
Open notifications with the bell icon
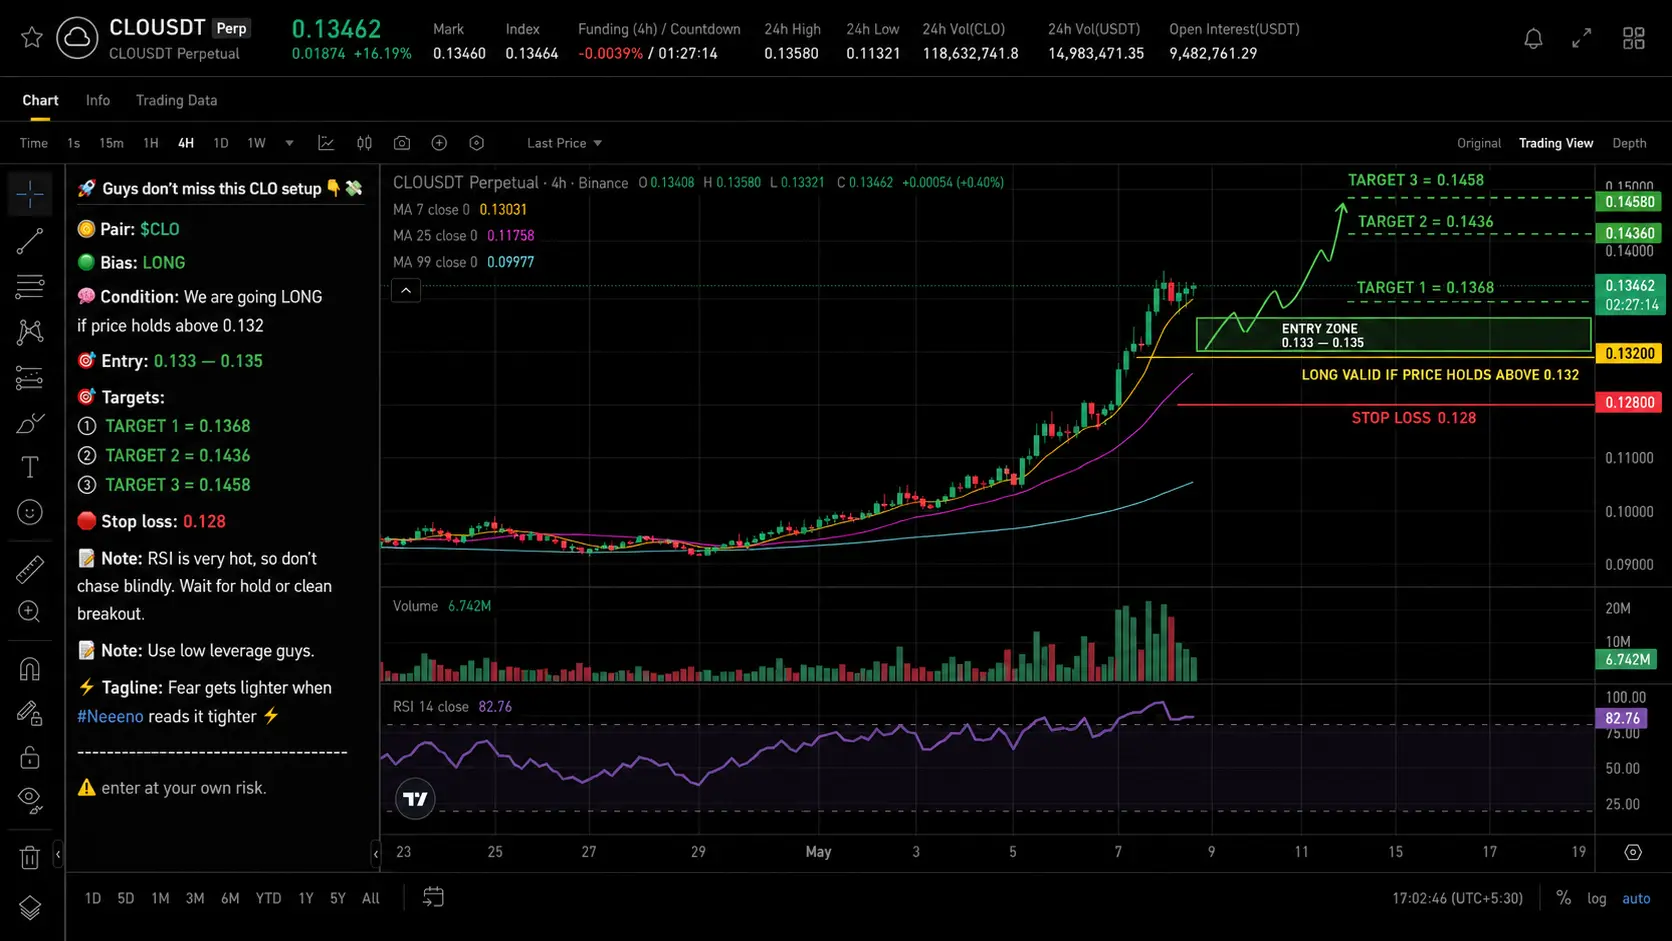click(1533, 38)
